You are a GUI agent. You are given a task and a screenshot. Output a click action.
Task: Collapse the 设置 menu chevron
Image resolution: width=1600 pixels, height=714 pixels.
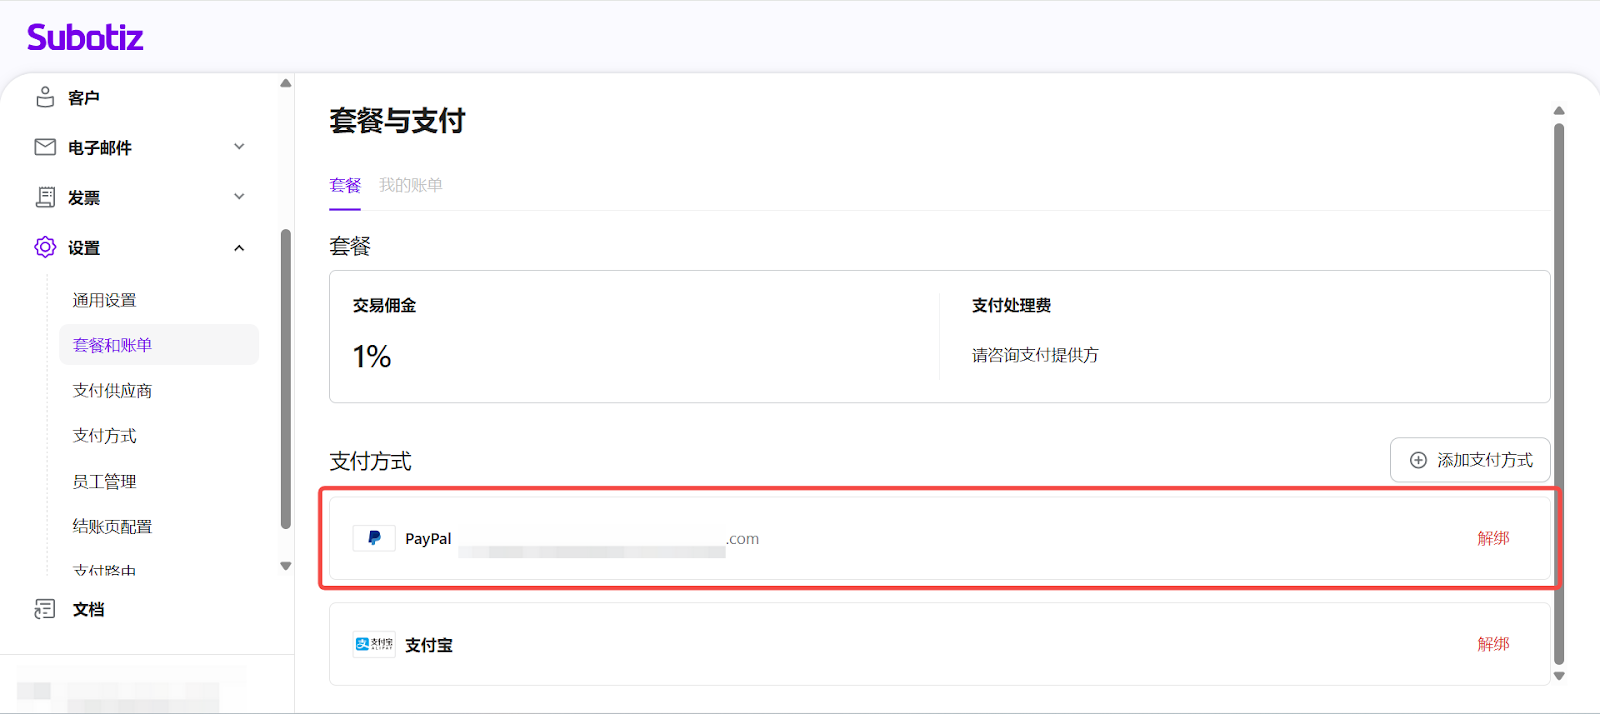pyautogui.click(x=239, y=248)
